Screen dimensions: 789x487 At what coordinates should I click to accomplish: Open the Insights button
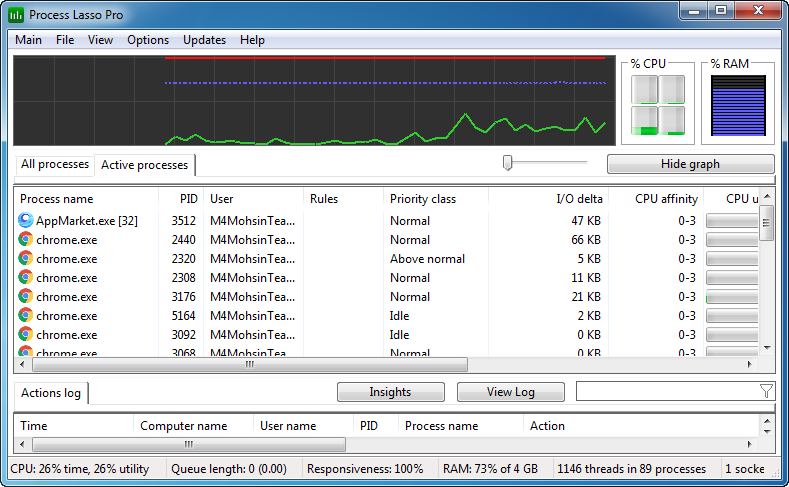click(x=390, y=392)
